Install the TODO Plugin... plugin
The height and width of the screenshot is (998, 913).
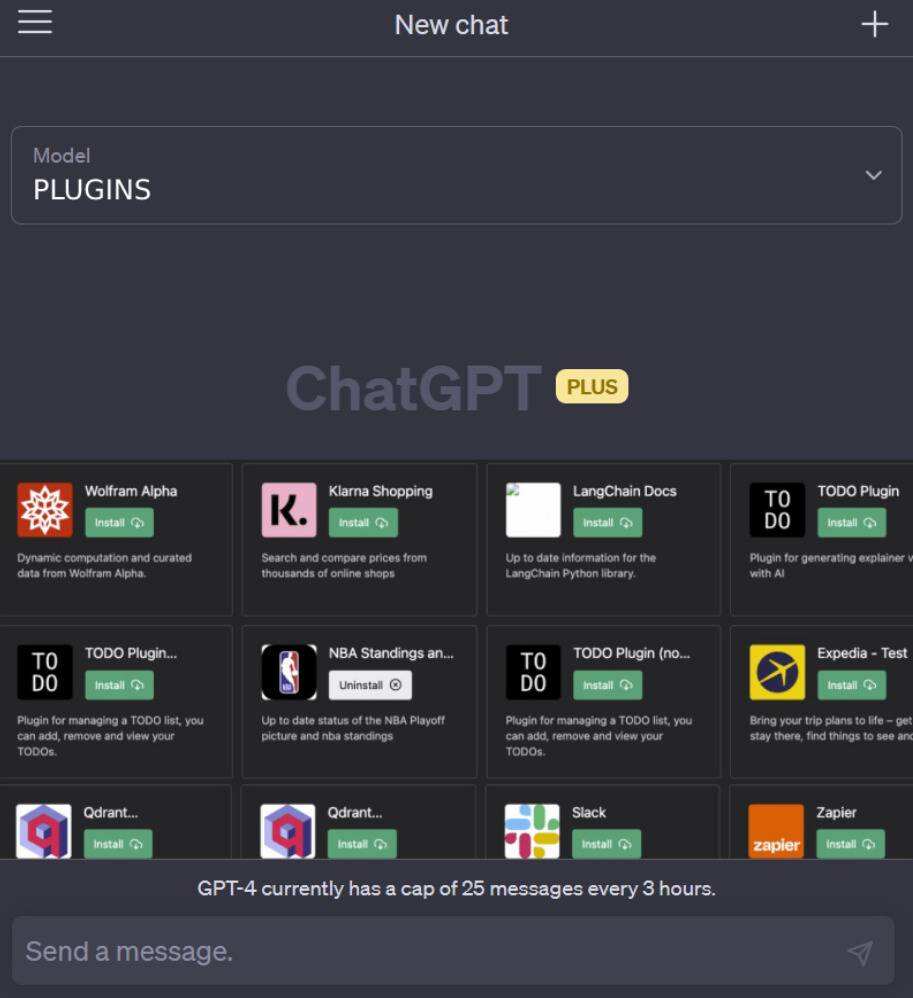(119, 685)
